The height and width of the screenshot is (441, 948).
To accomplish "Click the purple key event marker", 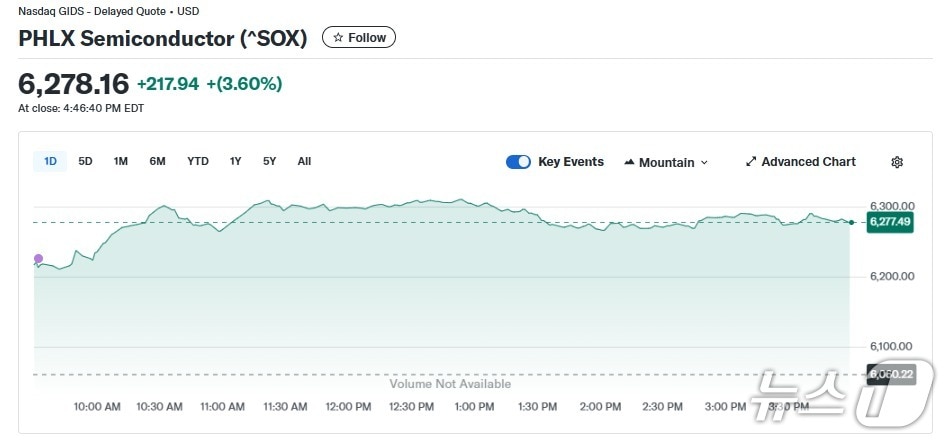I will point(39,259).
